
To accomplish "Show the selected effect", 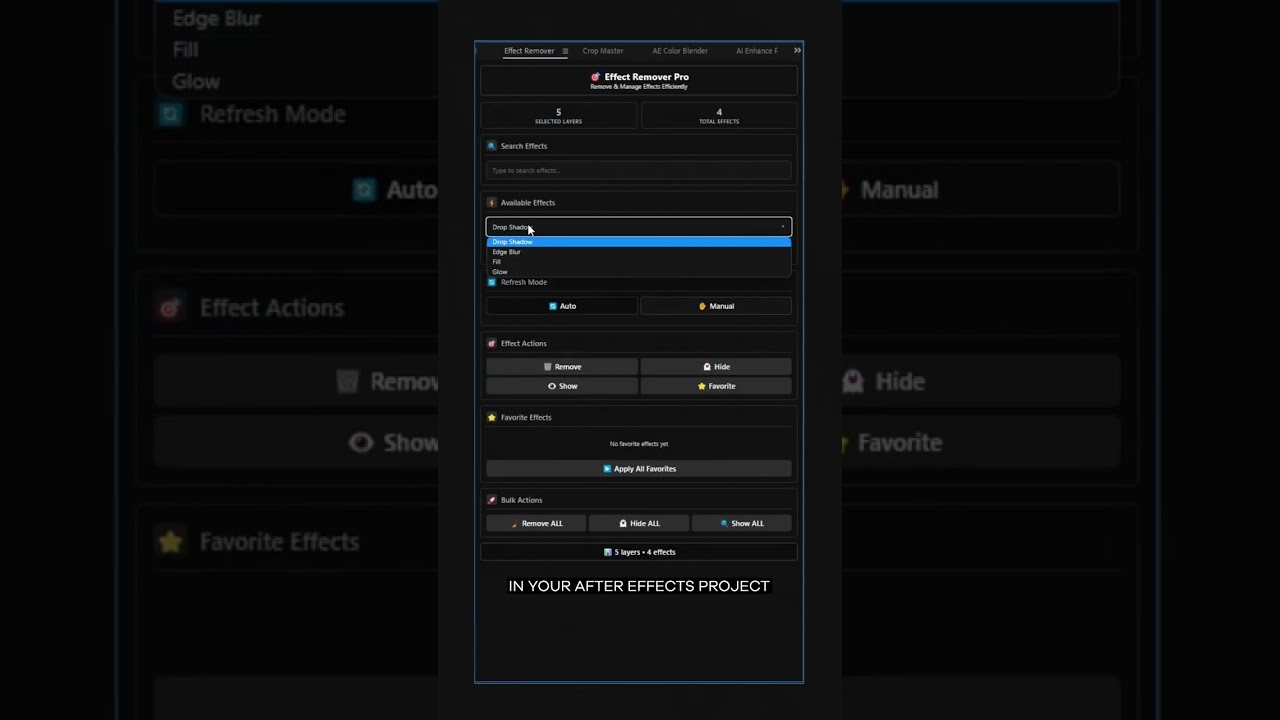I will (562, 386).
